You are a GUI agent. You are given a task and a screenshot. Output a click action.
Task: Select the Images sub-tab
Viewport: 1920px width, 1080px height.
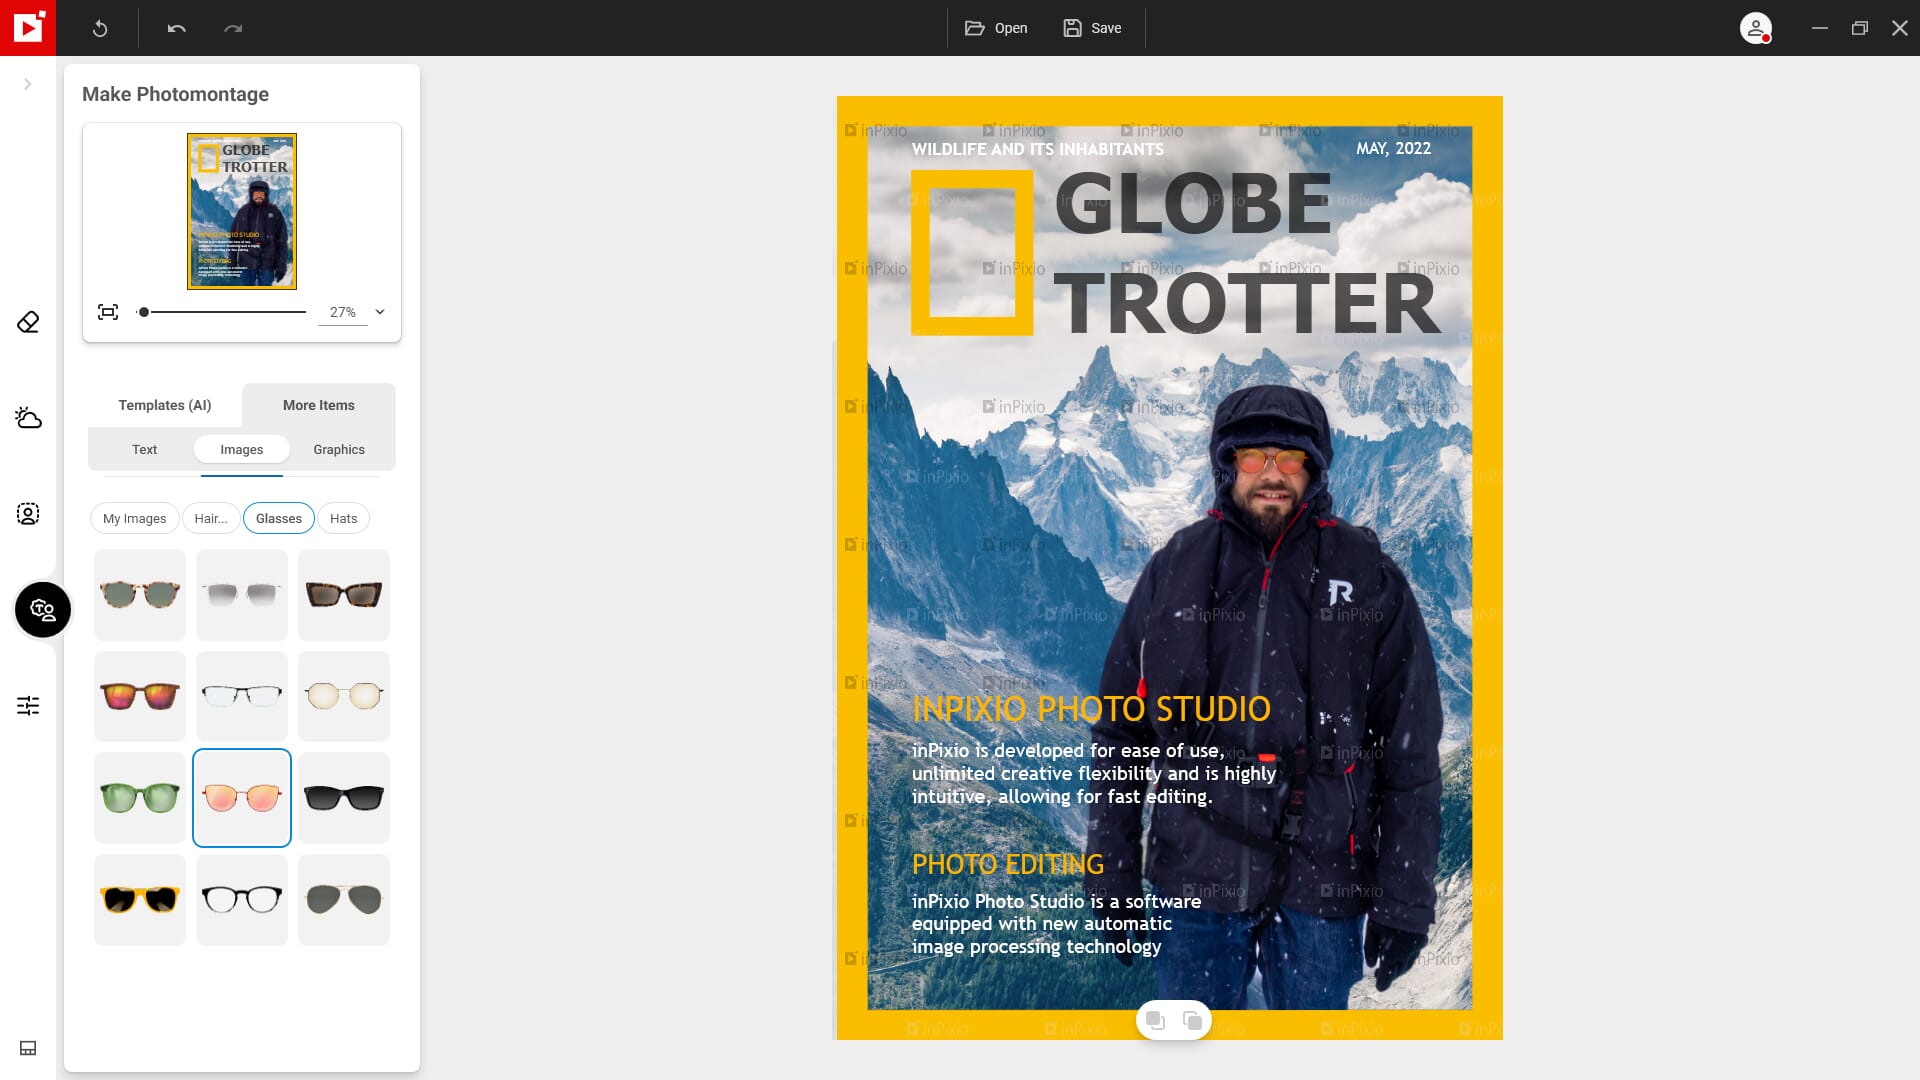[x=242, y=450]
